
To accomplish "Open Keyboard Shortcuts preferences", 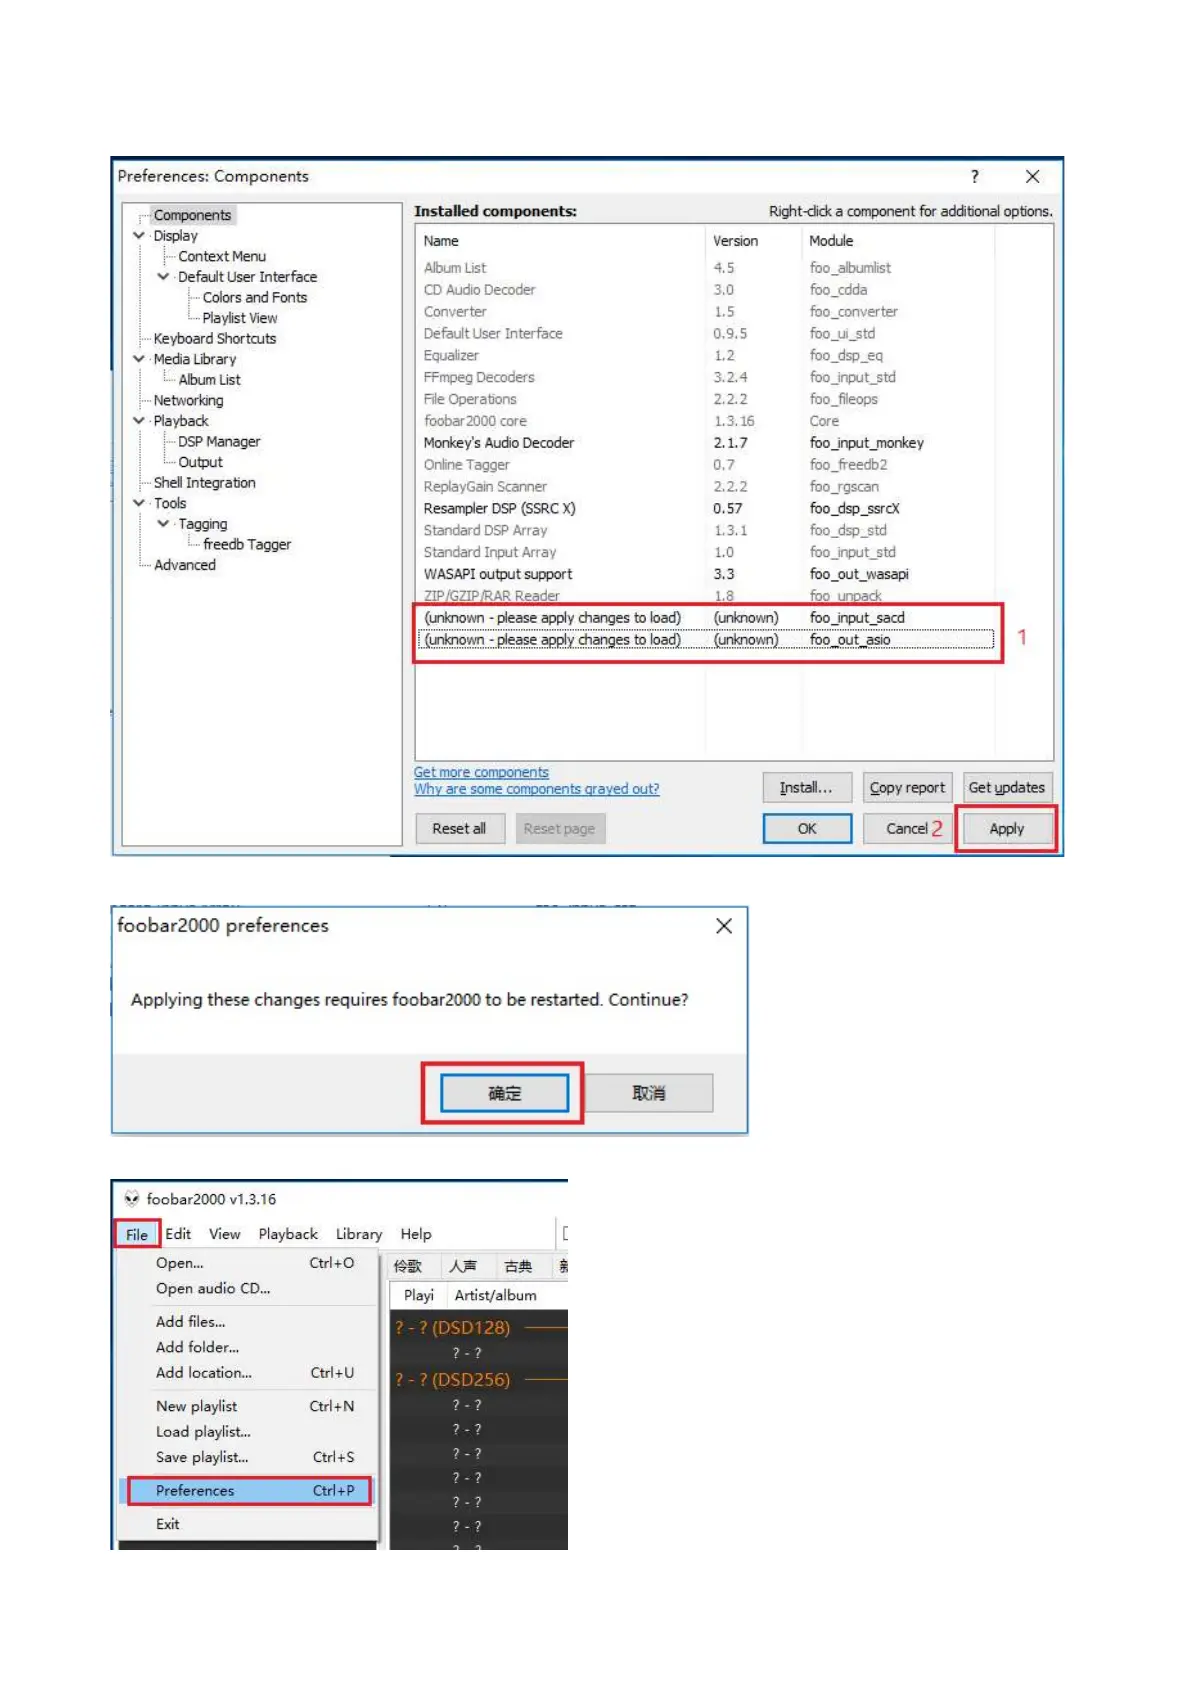I will pos(215,338).
